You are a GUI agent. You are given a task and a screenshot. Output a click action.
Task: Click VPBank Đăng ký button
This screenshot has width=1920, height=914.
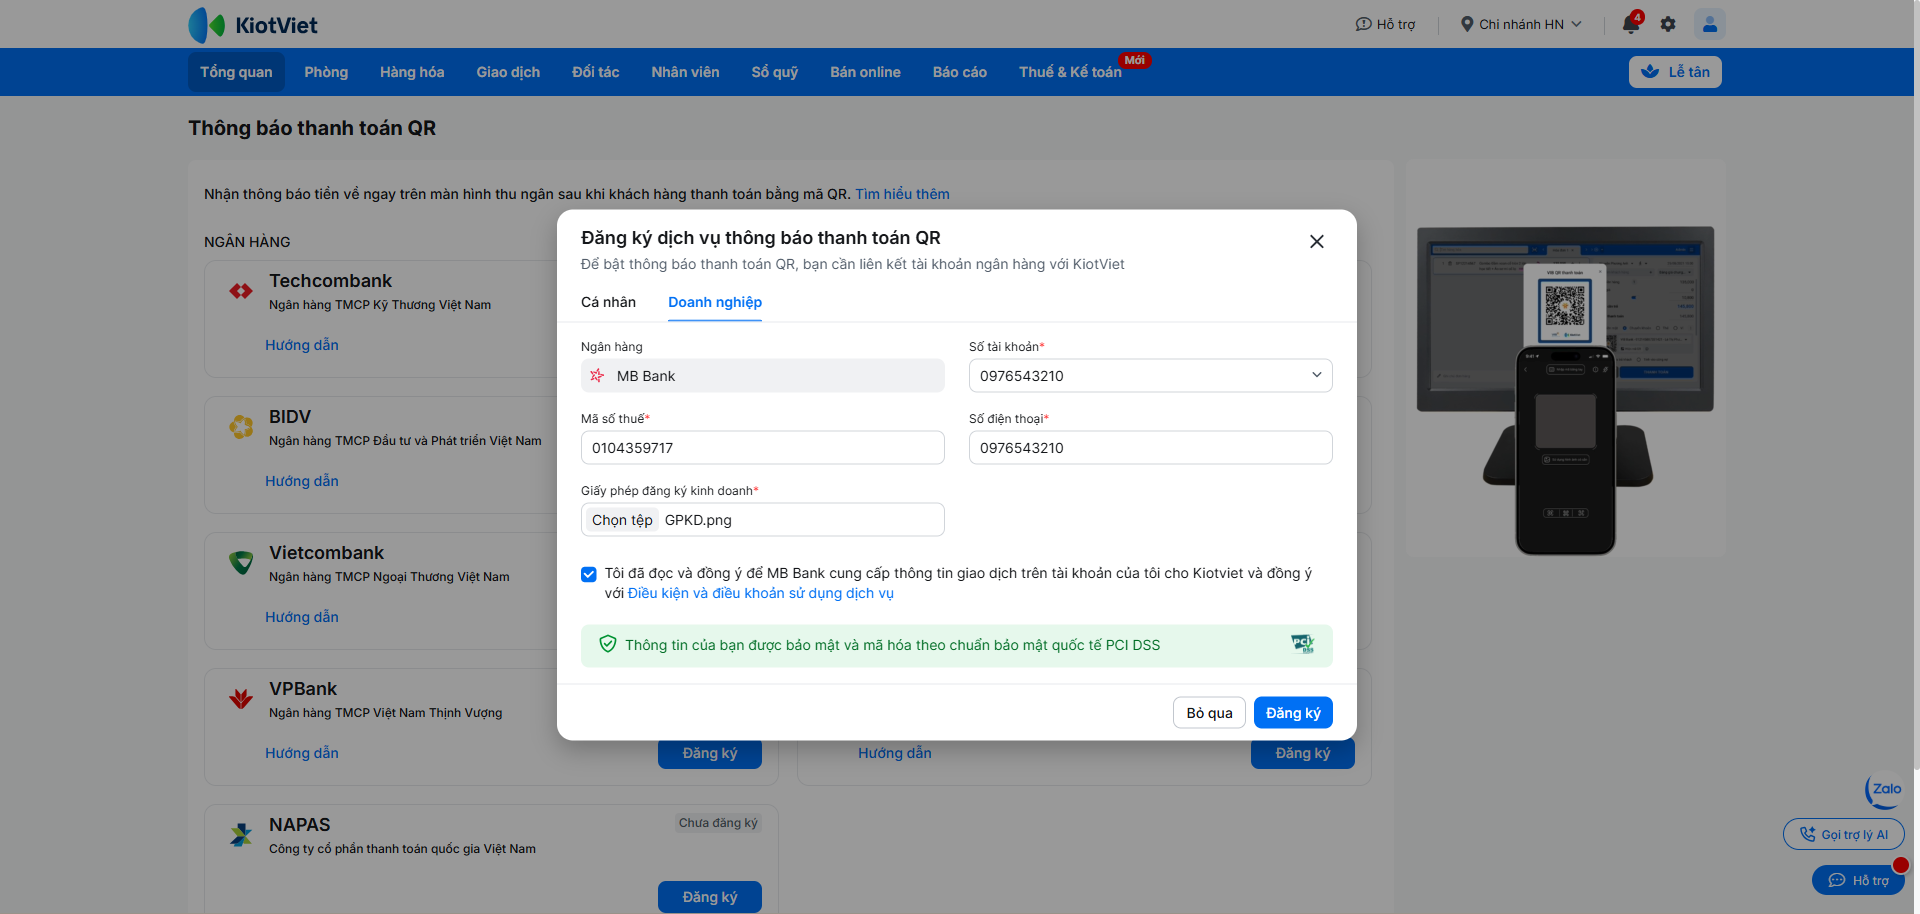[x=710, y=754]
